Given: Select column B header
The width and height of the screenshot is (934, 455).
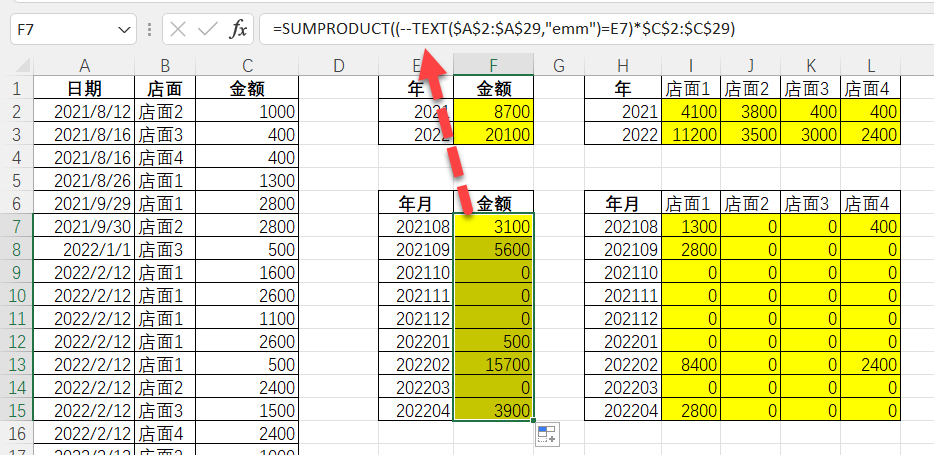Looking at the screenshot, I should pyautogui.click(x=165, y=66).
